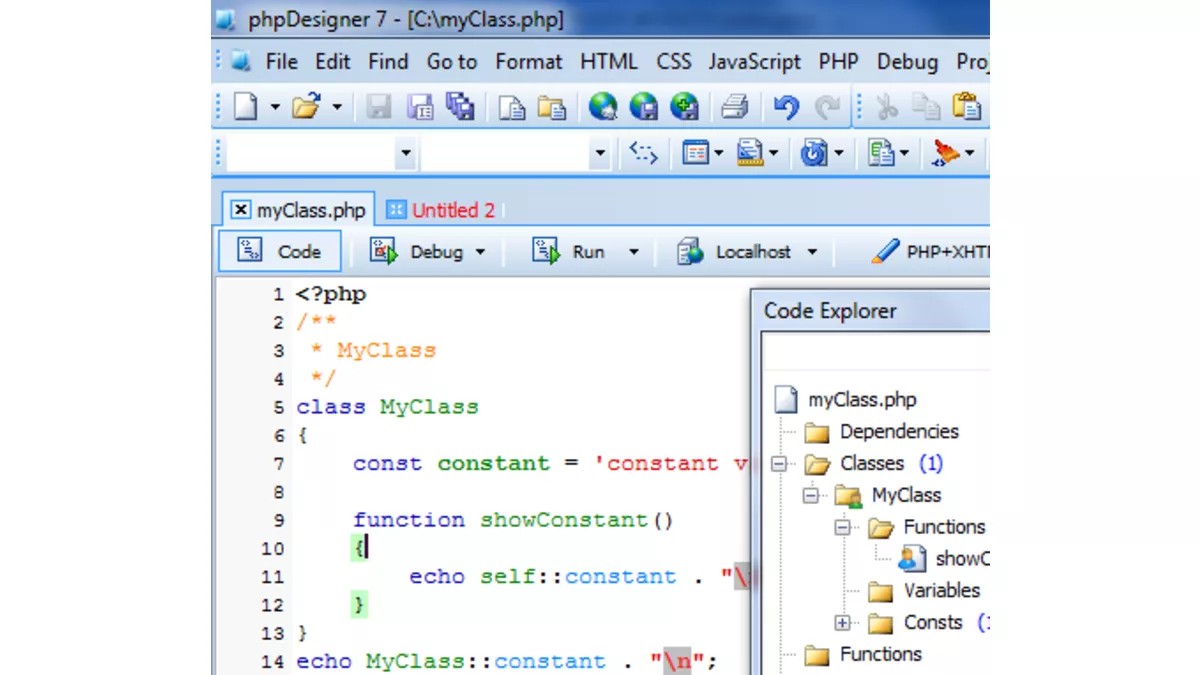1200x675 pixels.
Task: Undo the last edit
Action: pos(786,106)
